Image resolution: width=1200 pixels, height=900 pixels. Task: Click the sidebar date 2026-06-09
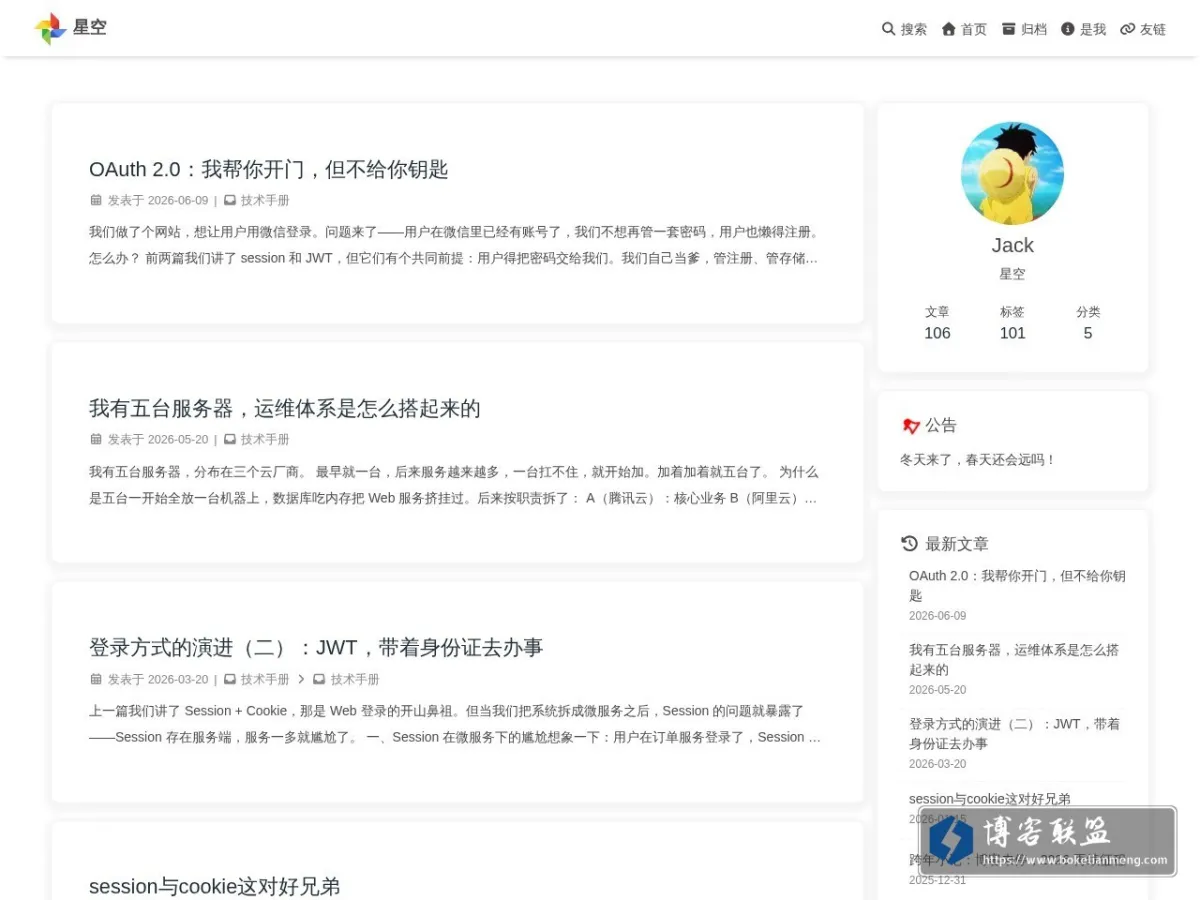[x=937, y=616]
